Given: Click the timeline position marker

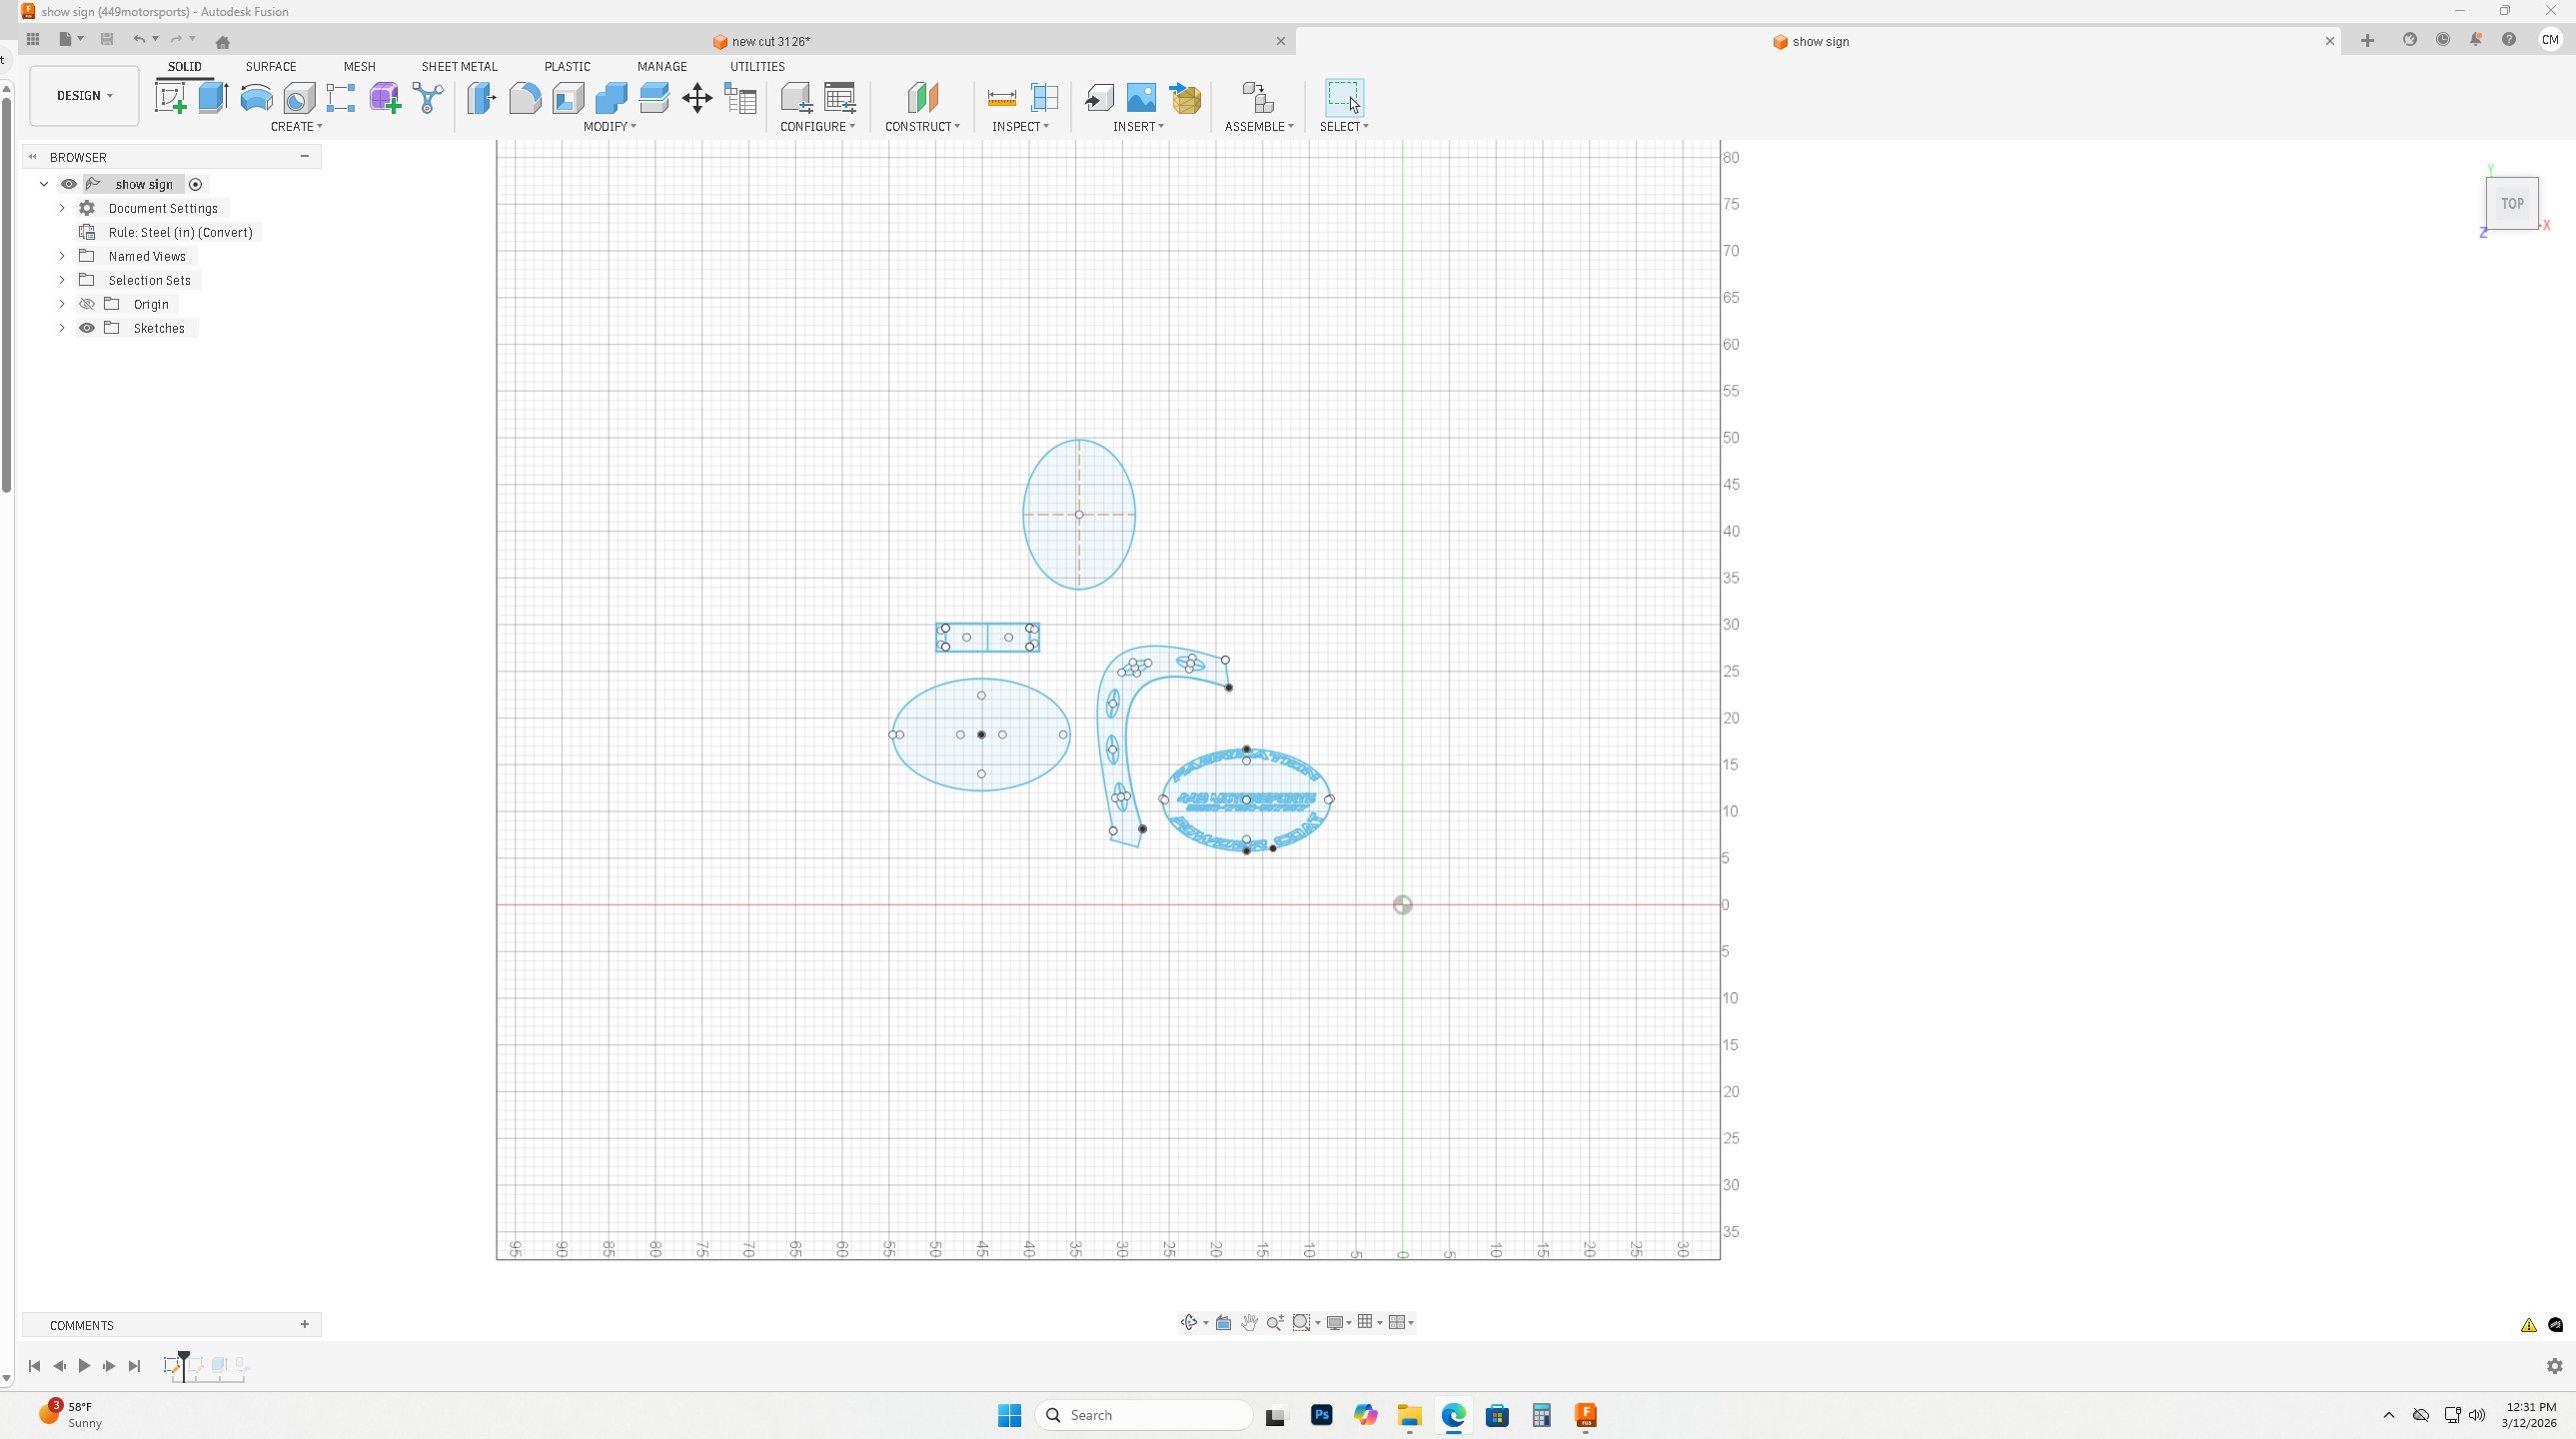Looking at the screenshot, I should (x=184, y=1358).
